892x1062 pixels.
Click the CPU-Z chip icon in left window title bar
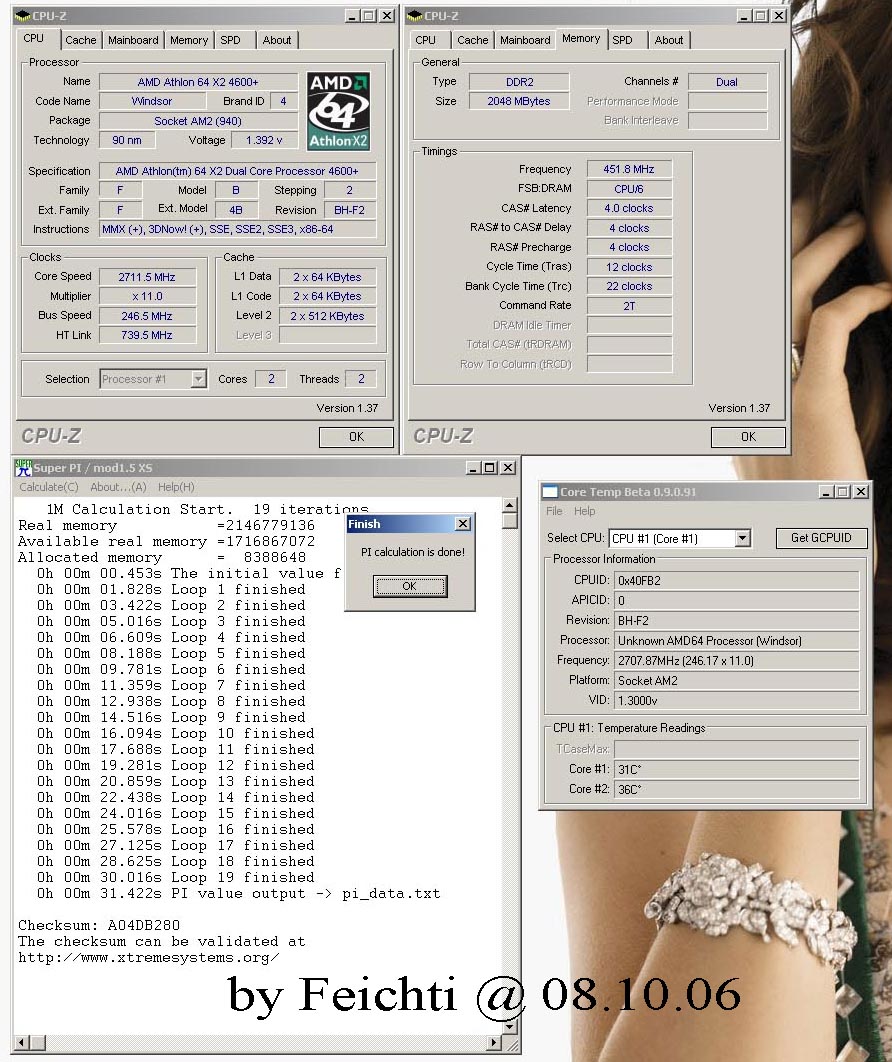click(22, 16)
